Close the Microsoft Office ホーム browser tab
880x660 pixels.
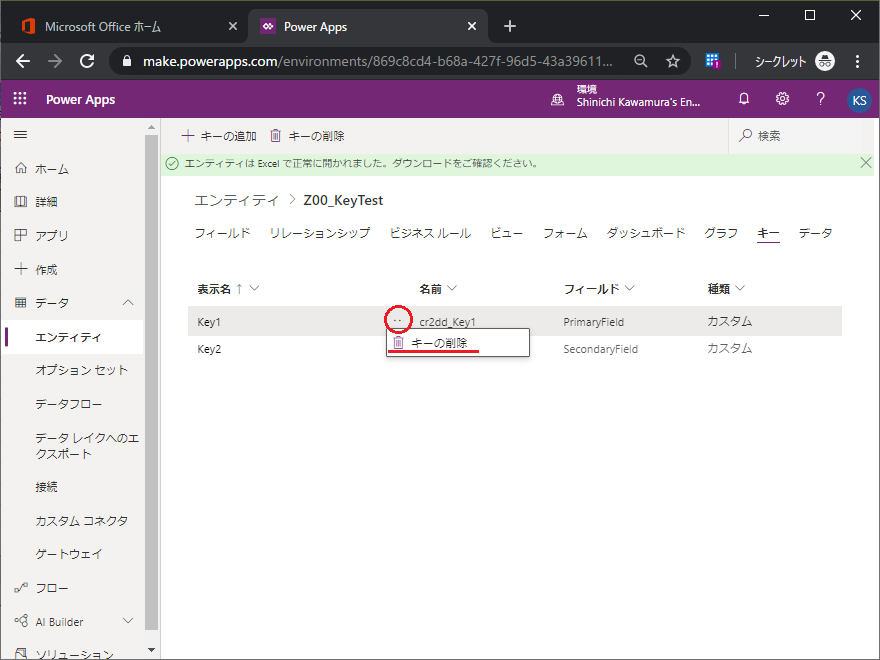coord(232,26)
